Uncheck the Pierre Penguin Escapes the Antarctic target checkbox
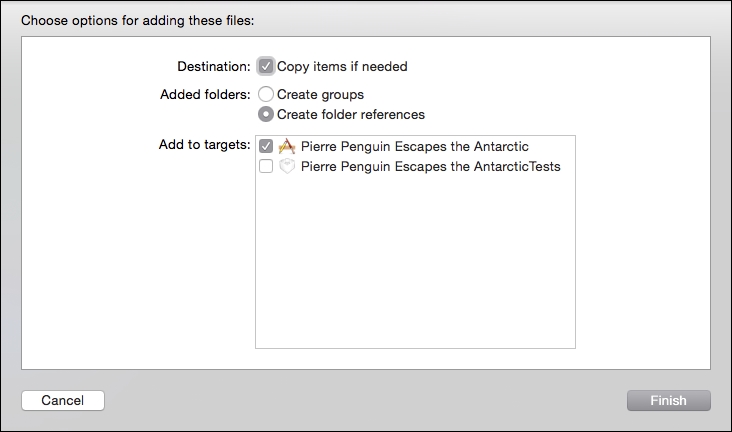 (x=266, y=146)
